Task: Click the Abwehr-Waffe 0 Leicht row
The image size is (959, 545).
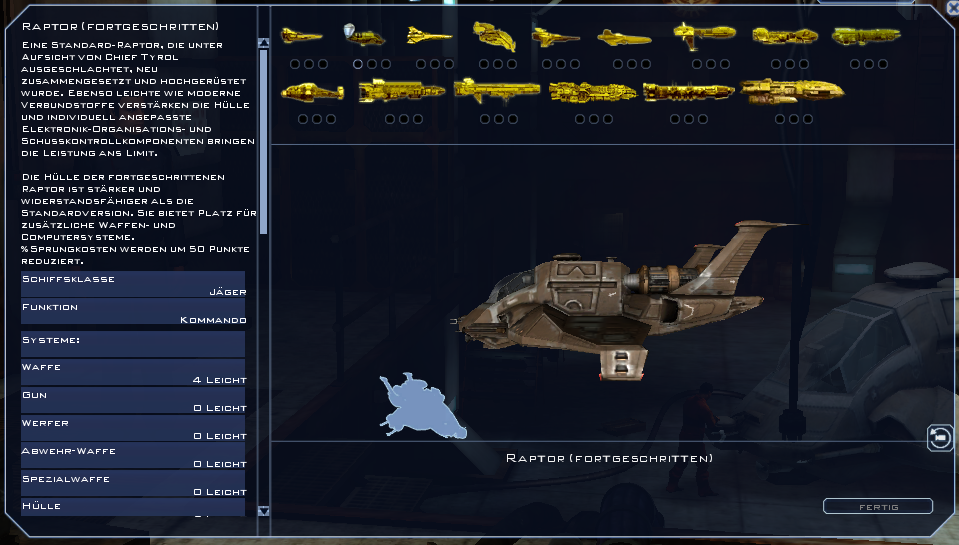Action: pos(133,457)
